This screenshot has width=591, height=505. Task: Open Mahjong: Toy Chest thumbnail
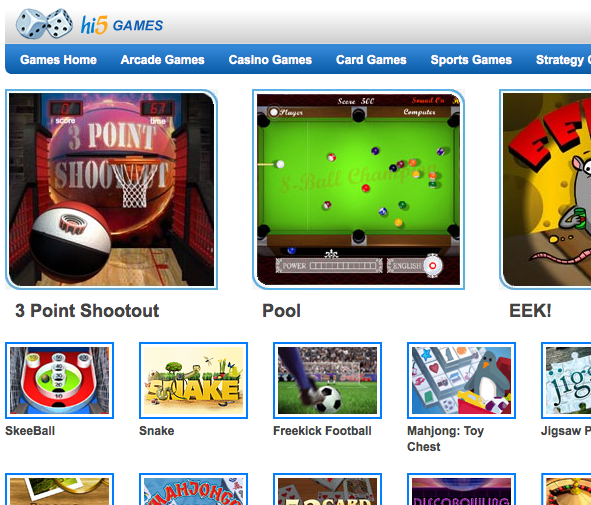point(461,380)
